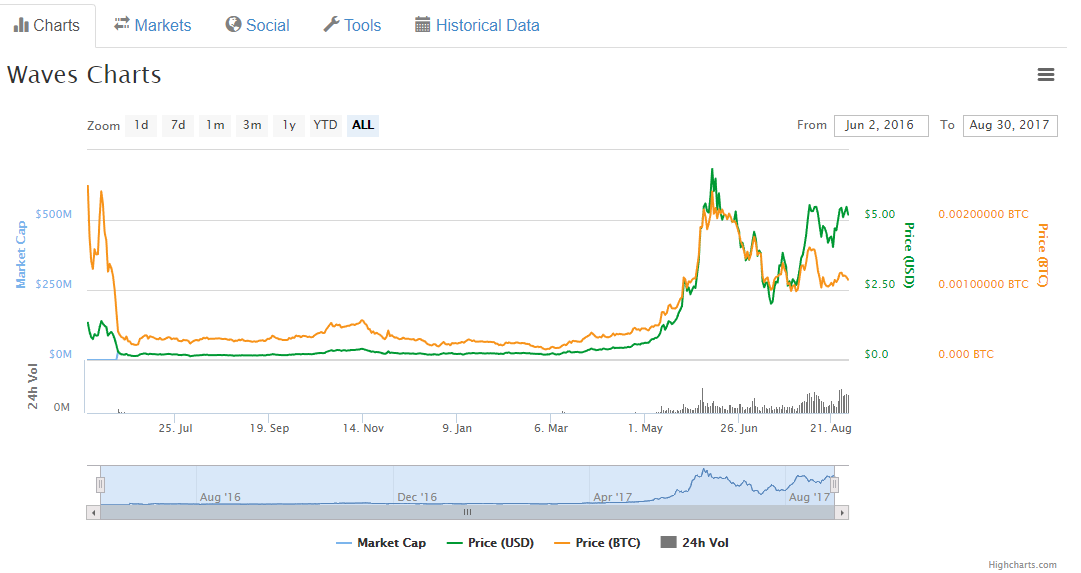This screenshot has height=573, width=1081.
Task: Click the blue Market Cap legend line marker
Action: click(x=344, y=543)
